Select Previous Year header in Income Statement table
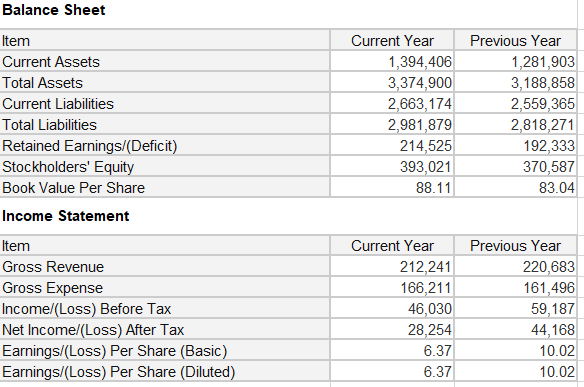The height and width of the screenshot is (387, 584). point(515,246)
